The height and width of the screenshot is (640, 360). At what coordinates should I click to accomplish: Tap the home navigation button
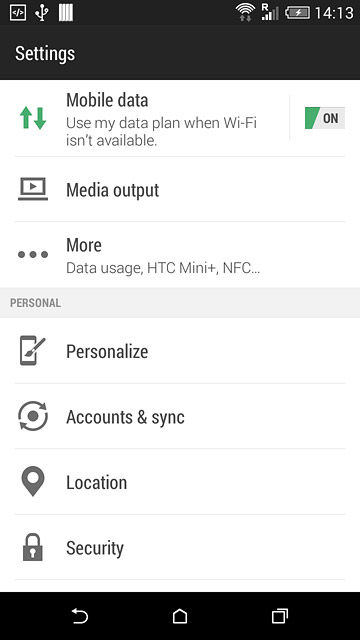point(180,616)
